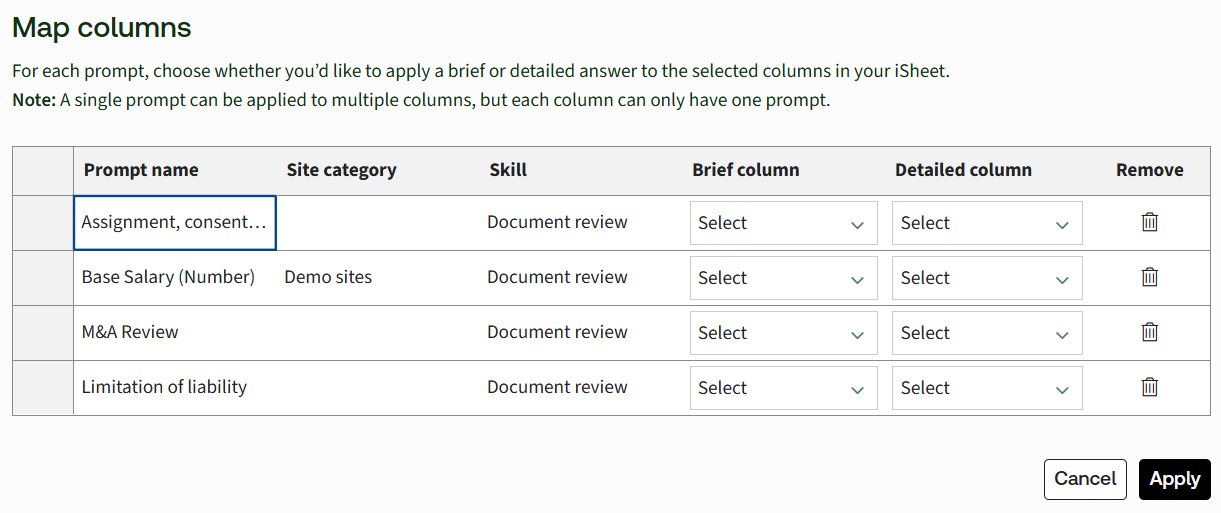The height and width of the screenshot is (513, 1221).
Task: Choose Brief column for M&A Review
Action: [783, 333]
